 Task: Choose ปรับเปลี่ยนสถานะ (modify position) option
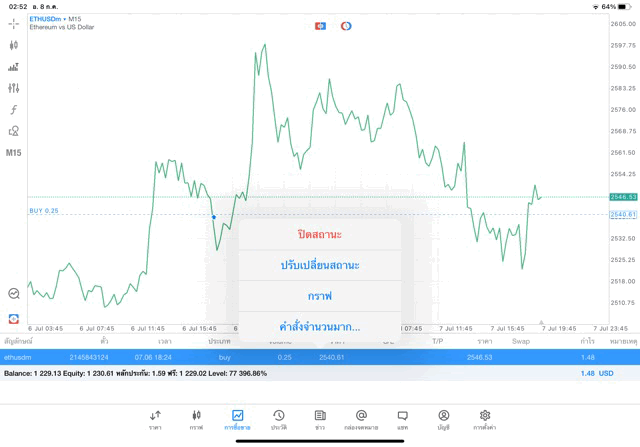click(319, 265)
